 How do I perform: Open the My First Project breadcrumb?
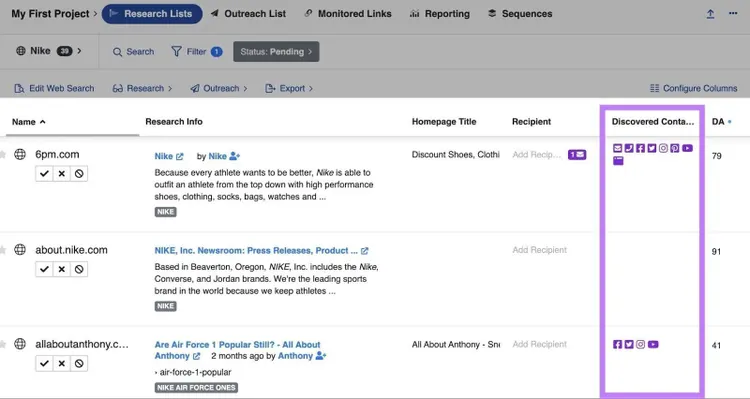coord(50,14)
